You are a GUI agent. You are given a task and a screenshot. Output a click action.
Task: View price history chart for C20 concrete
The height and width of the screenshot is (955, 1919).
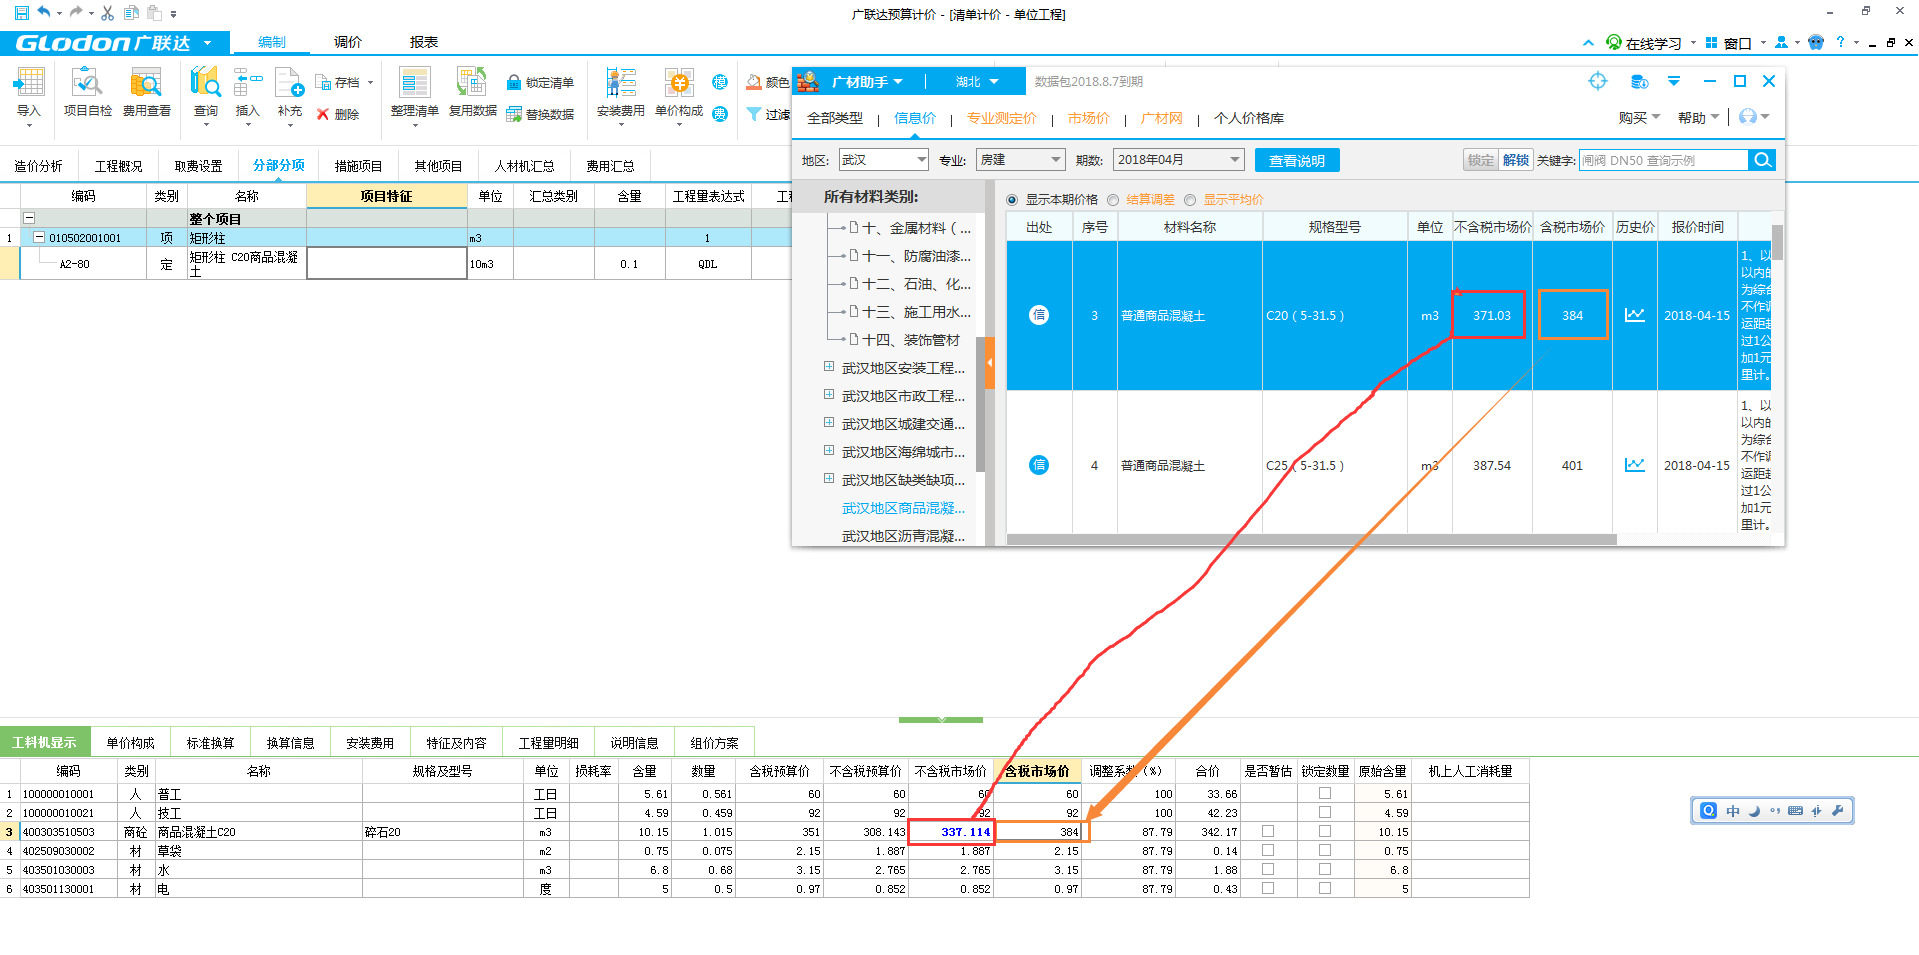click(x=1634, y=315)
